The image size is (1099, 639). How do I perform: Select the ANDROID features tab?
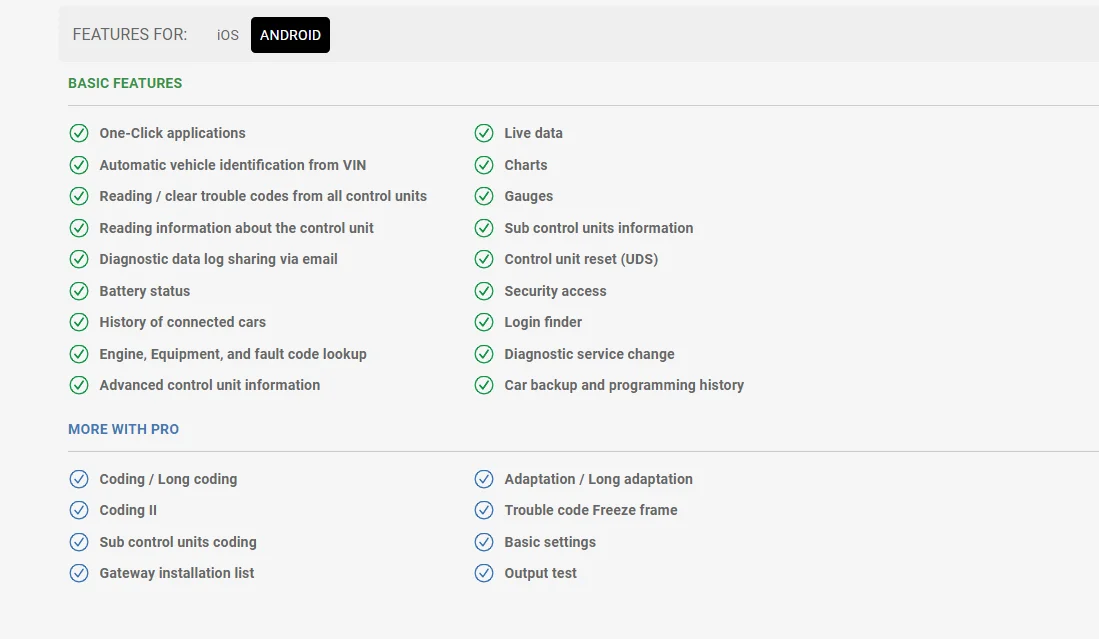point(290,35)
